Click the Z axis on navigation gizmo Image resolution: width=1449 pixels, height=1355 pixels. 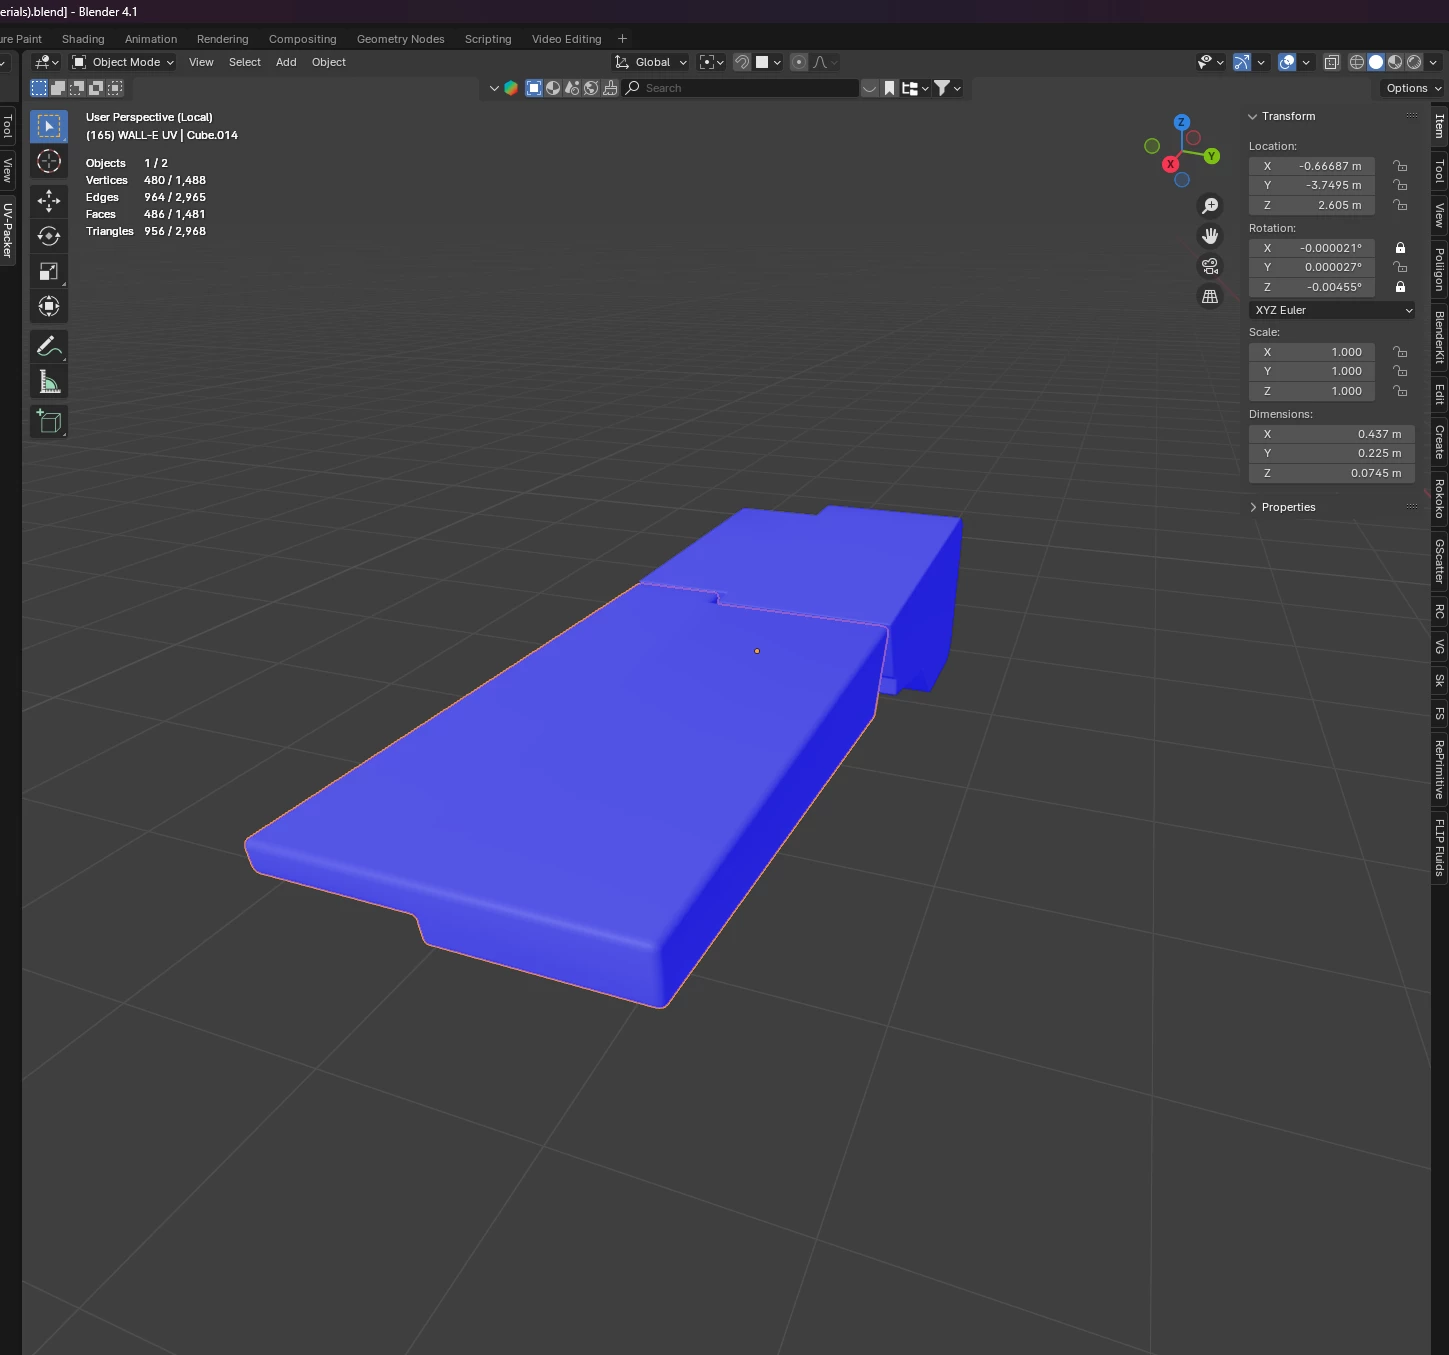pyautogui.click(x=1182, y=122)
